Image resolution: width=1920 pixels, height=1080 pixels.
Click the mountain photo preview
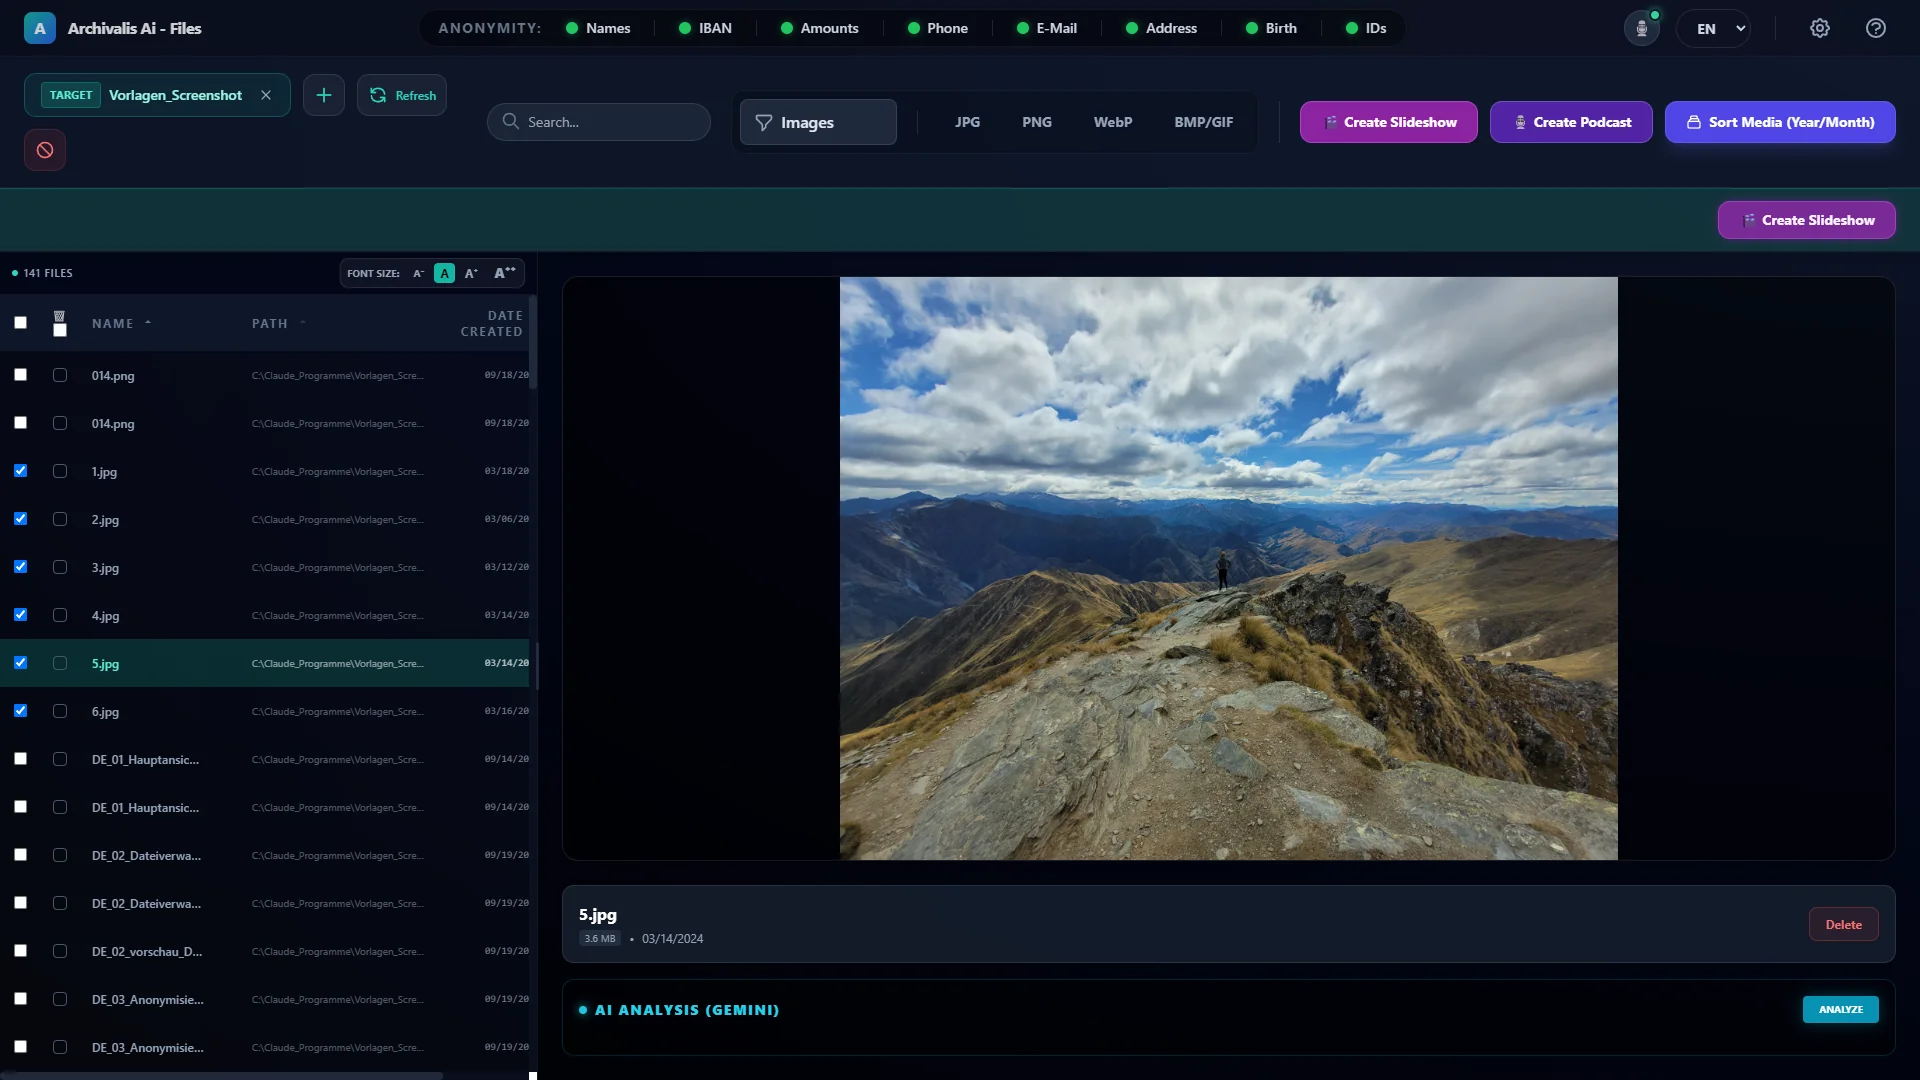point(1228,568)
